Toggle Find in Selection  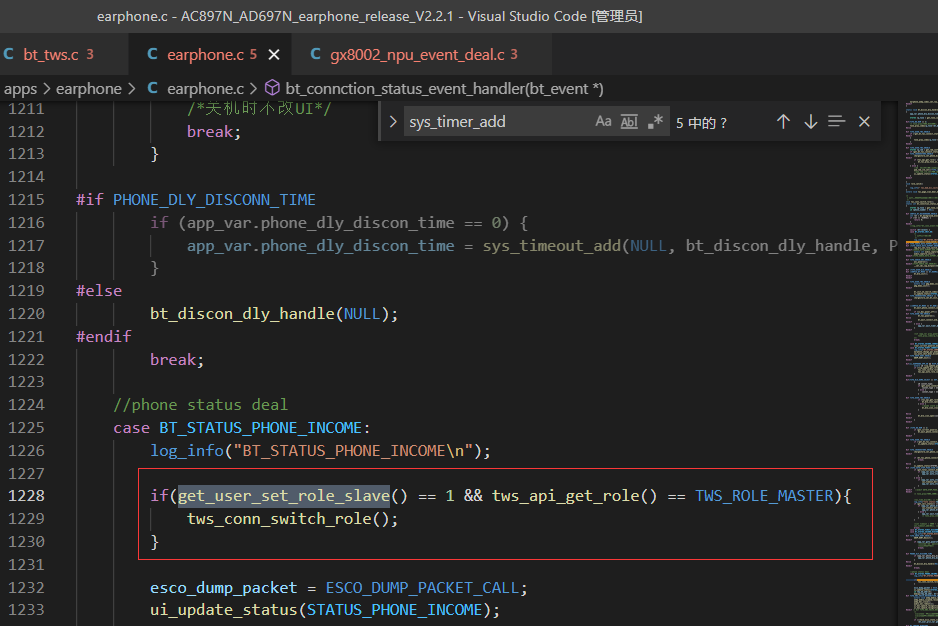(837, 121)
